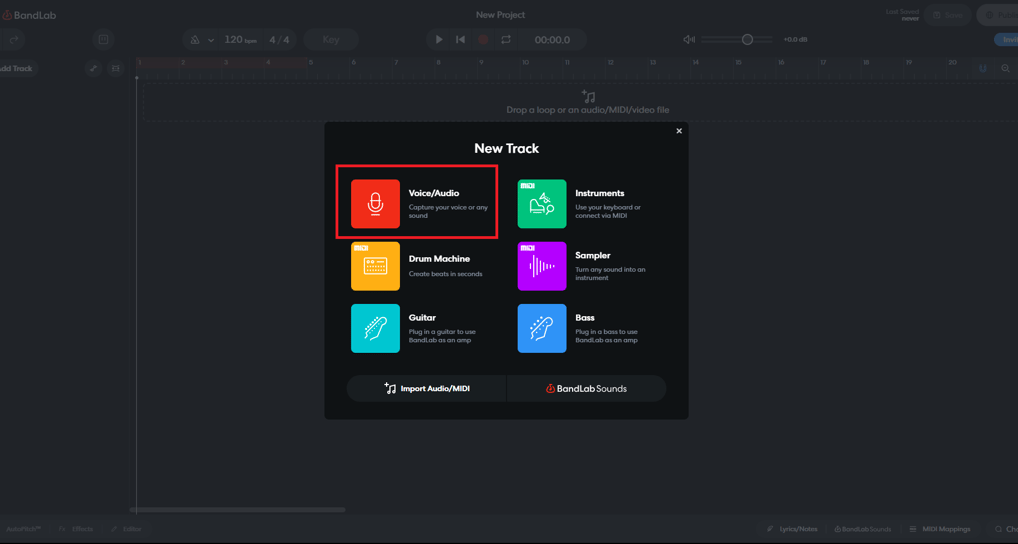Open the MIDI Mappings panel

tap(939, 529)
